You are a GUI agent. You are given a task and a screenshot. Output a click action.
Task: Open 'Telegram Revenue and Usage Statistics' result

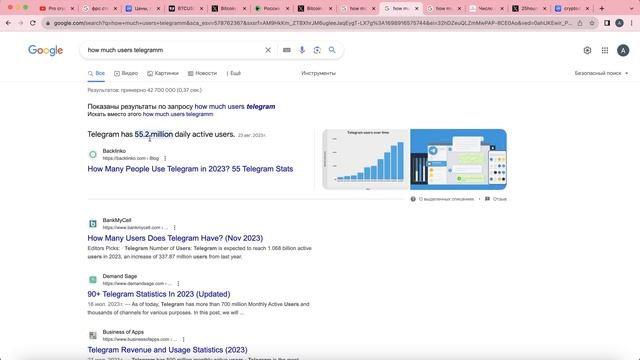point(167,350)
